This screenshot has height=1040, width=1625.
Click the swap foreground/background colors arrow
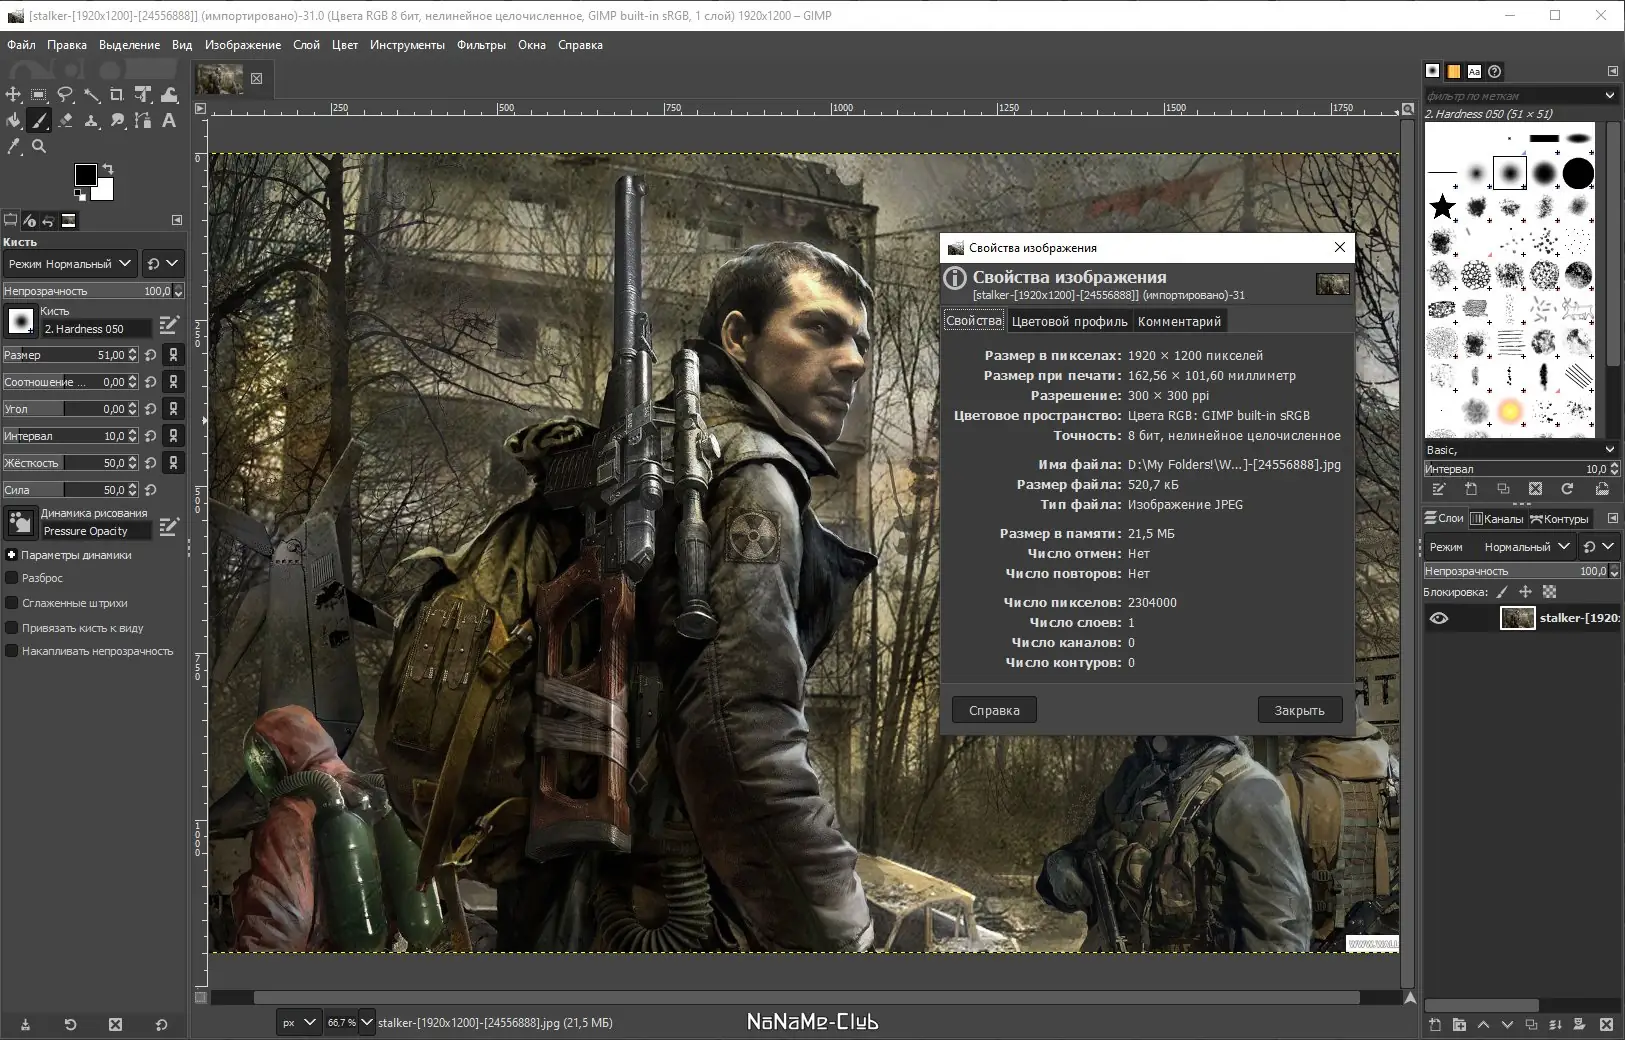click(106, 171)
